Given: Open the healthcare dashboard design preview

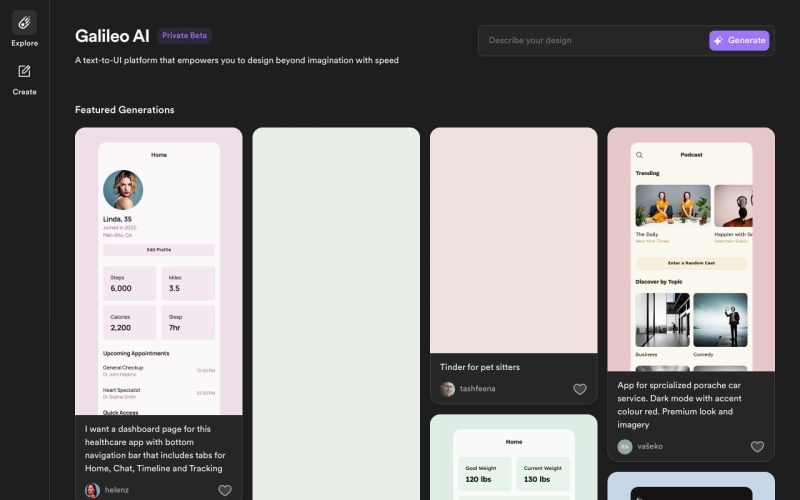Looking at the screenshot, I should click(159, 271).
